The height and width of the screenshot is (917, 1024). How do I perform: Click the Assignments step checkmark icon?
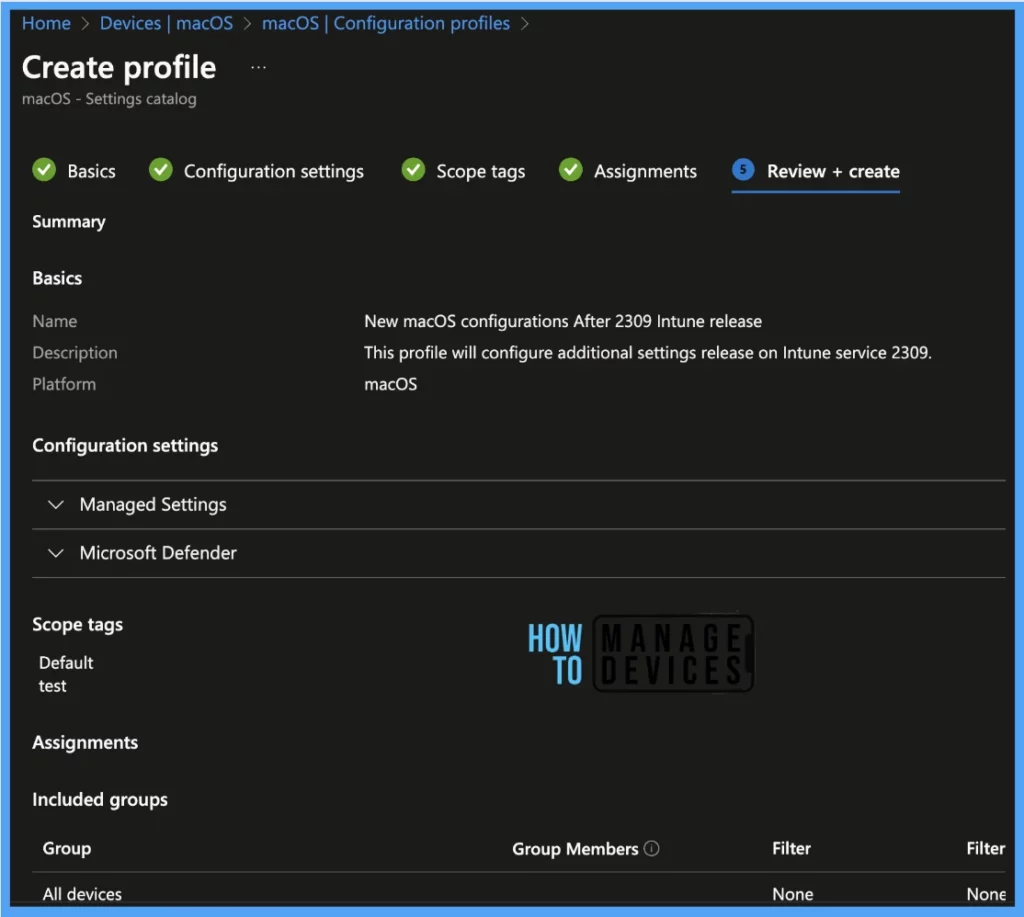point(571,170)
